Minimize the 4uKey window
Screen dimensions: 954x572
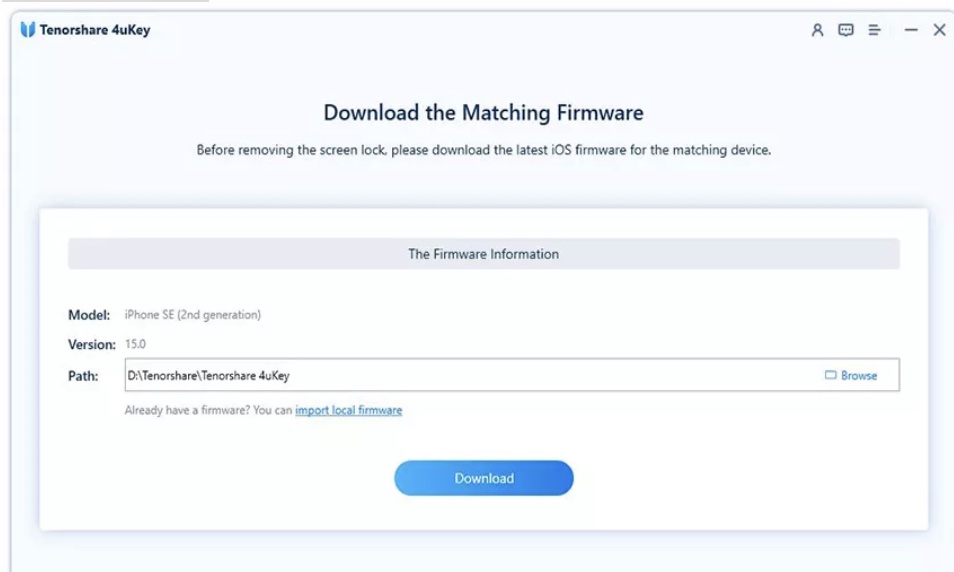click(x=911, y=30)
